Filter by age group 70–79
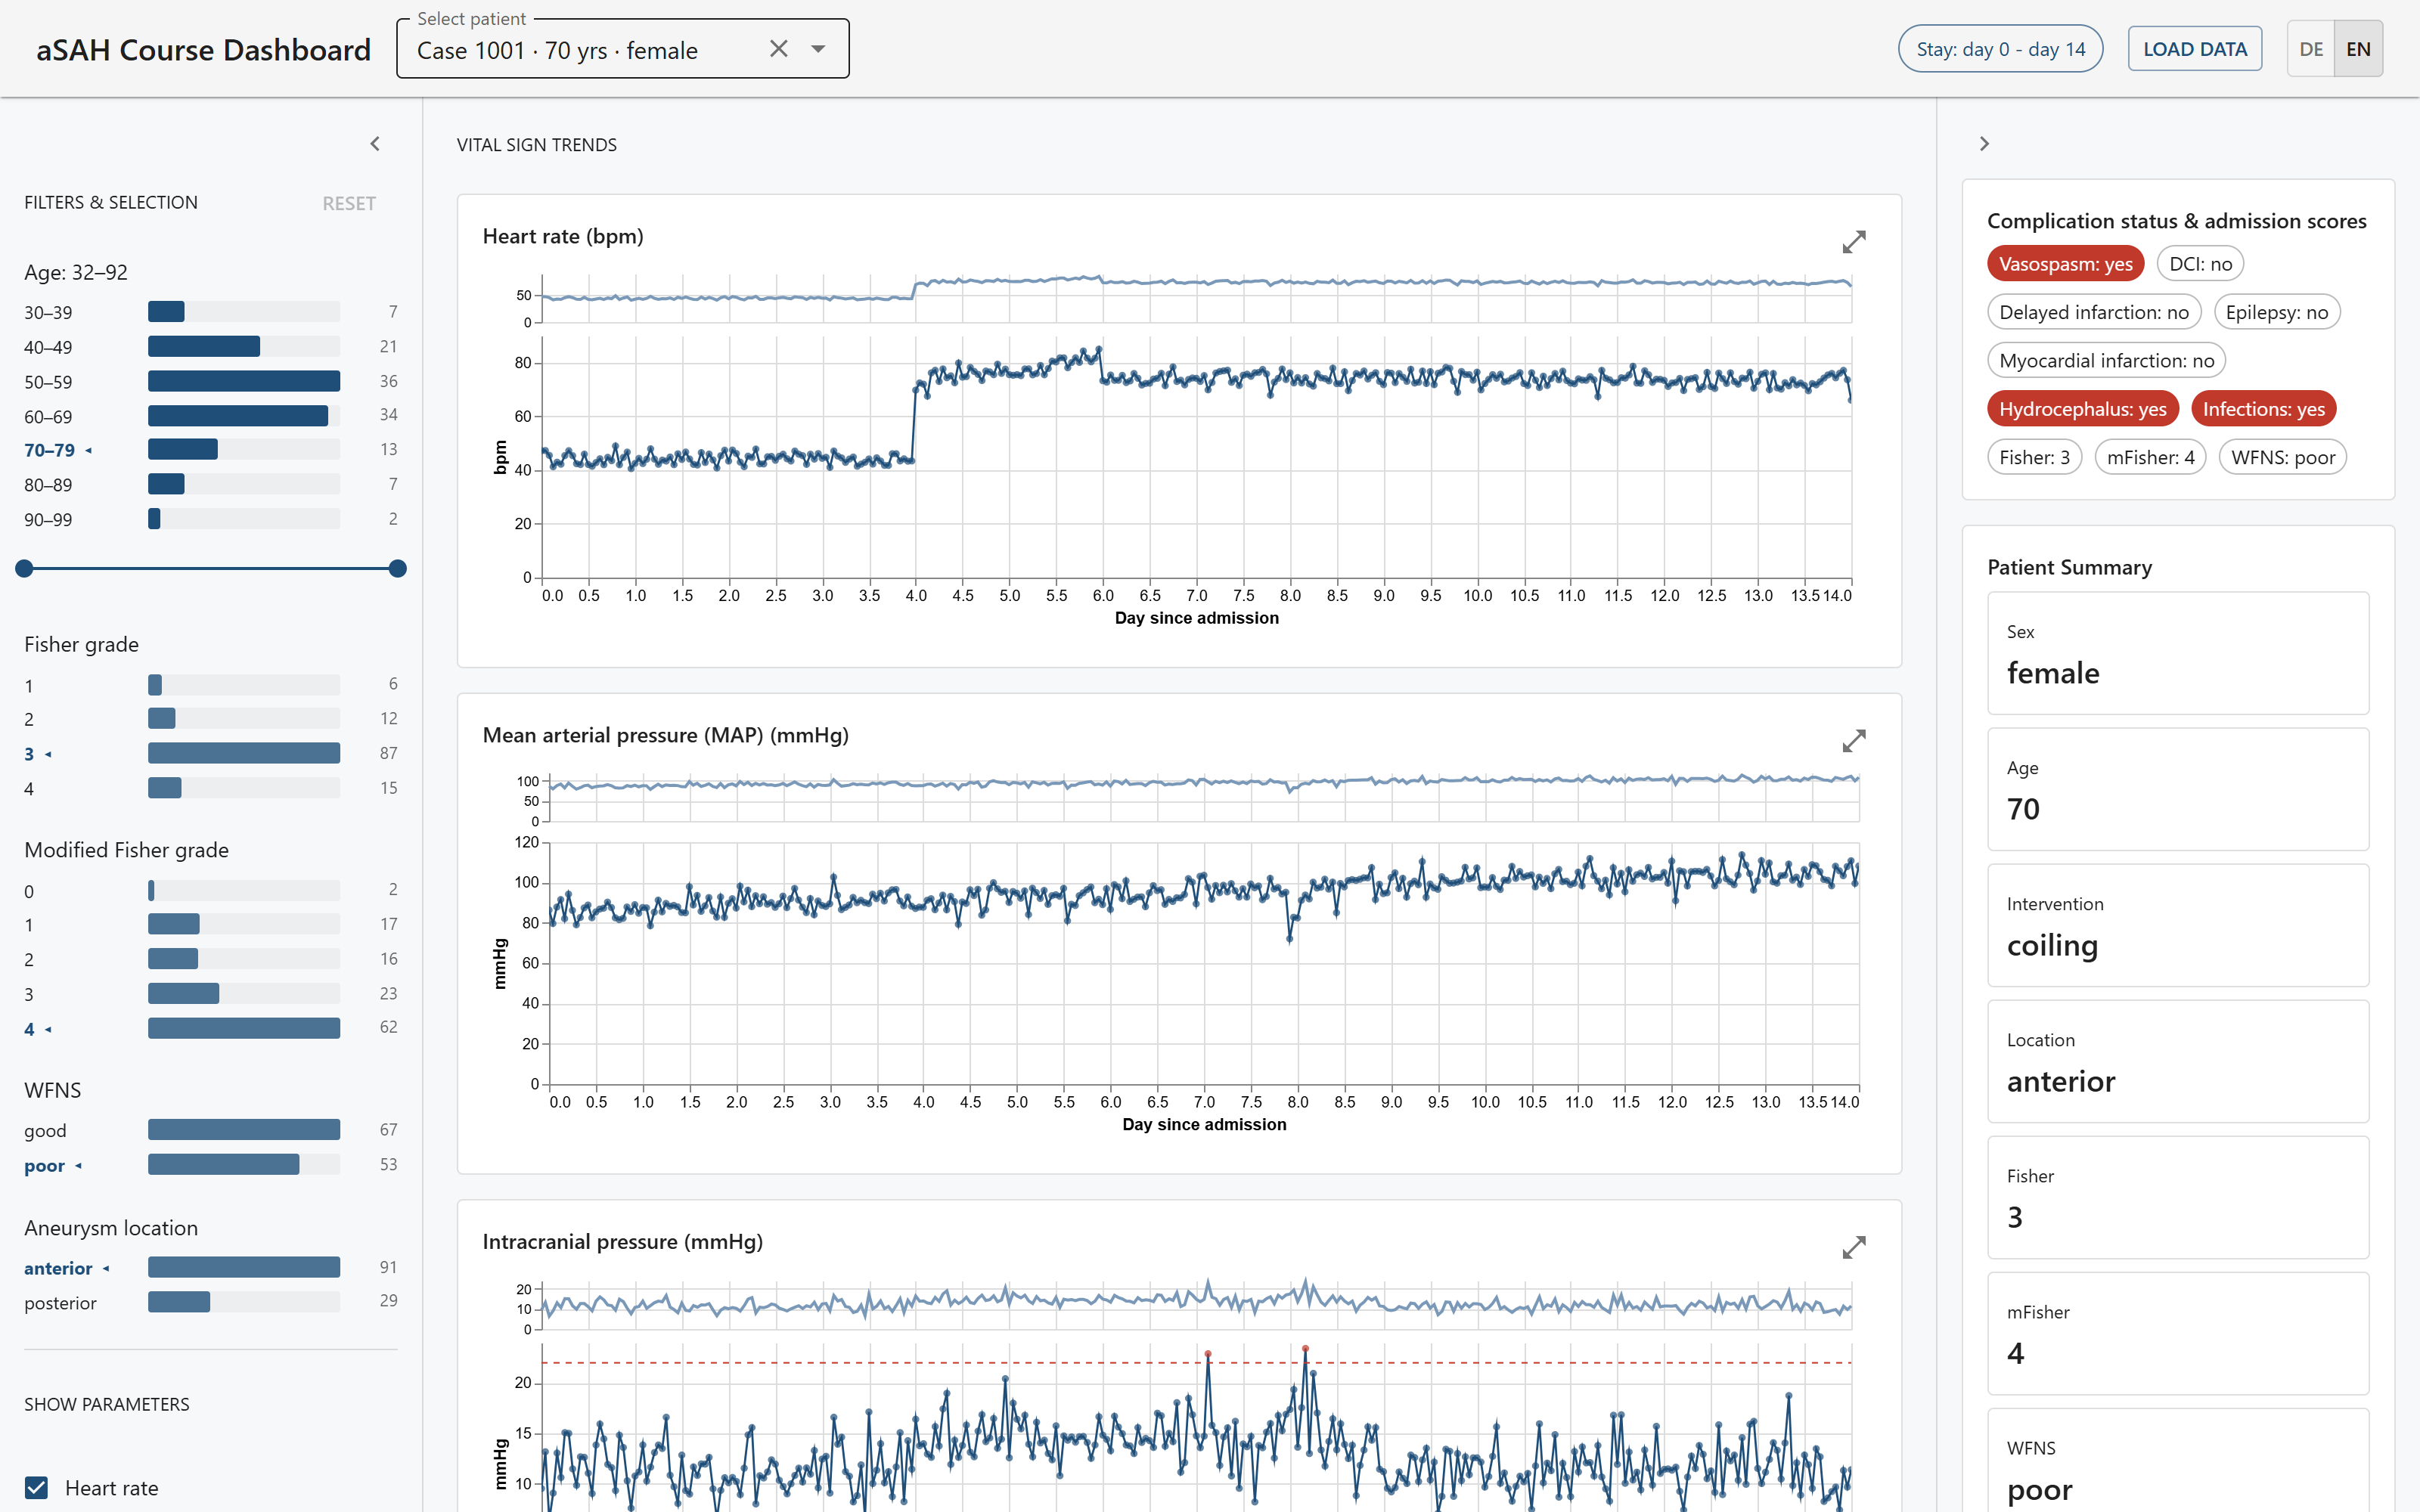Viewport: 2420px width, 1512px height. 211,450
